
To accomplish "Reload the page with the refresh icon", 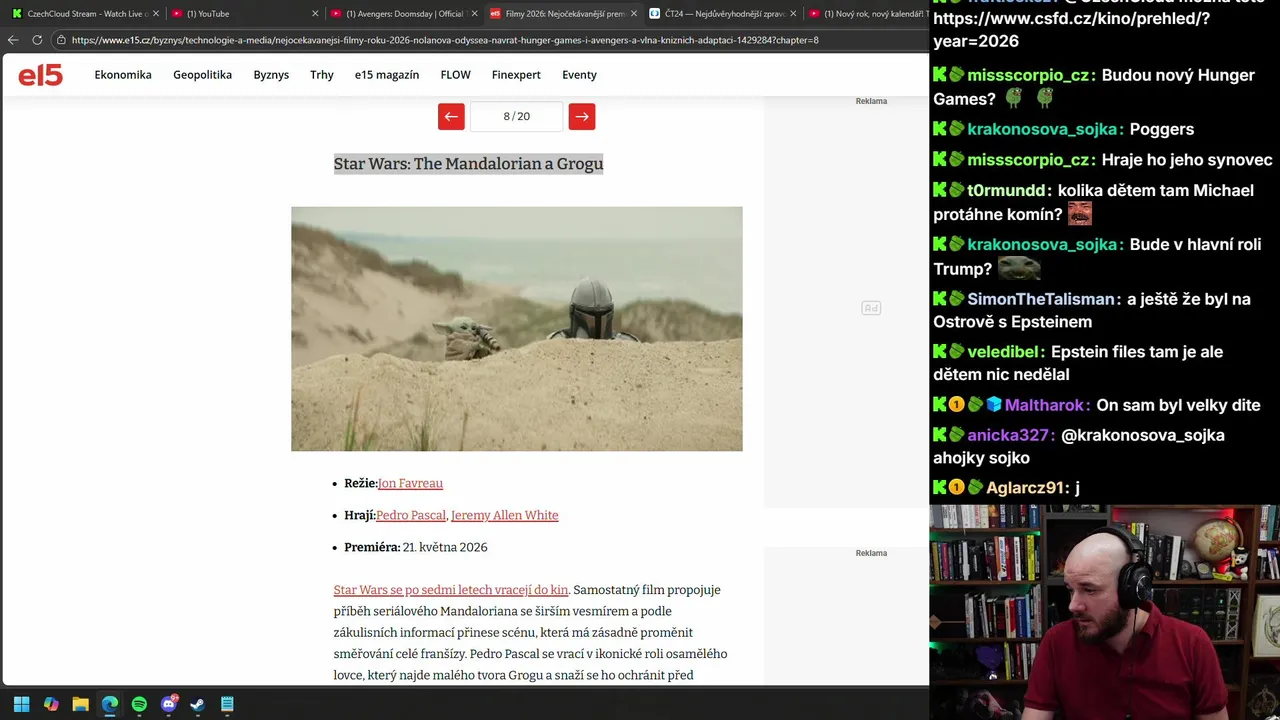I will (37, 40).
